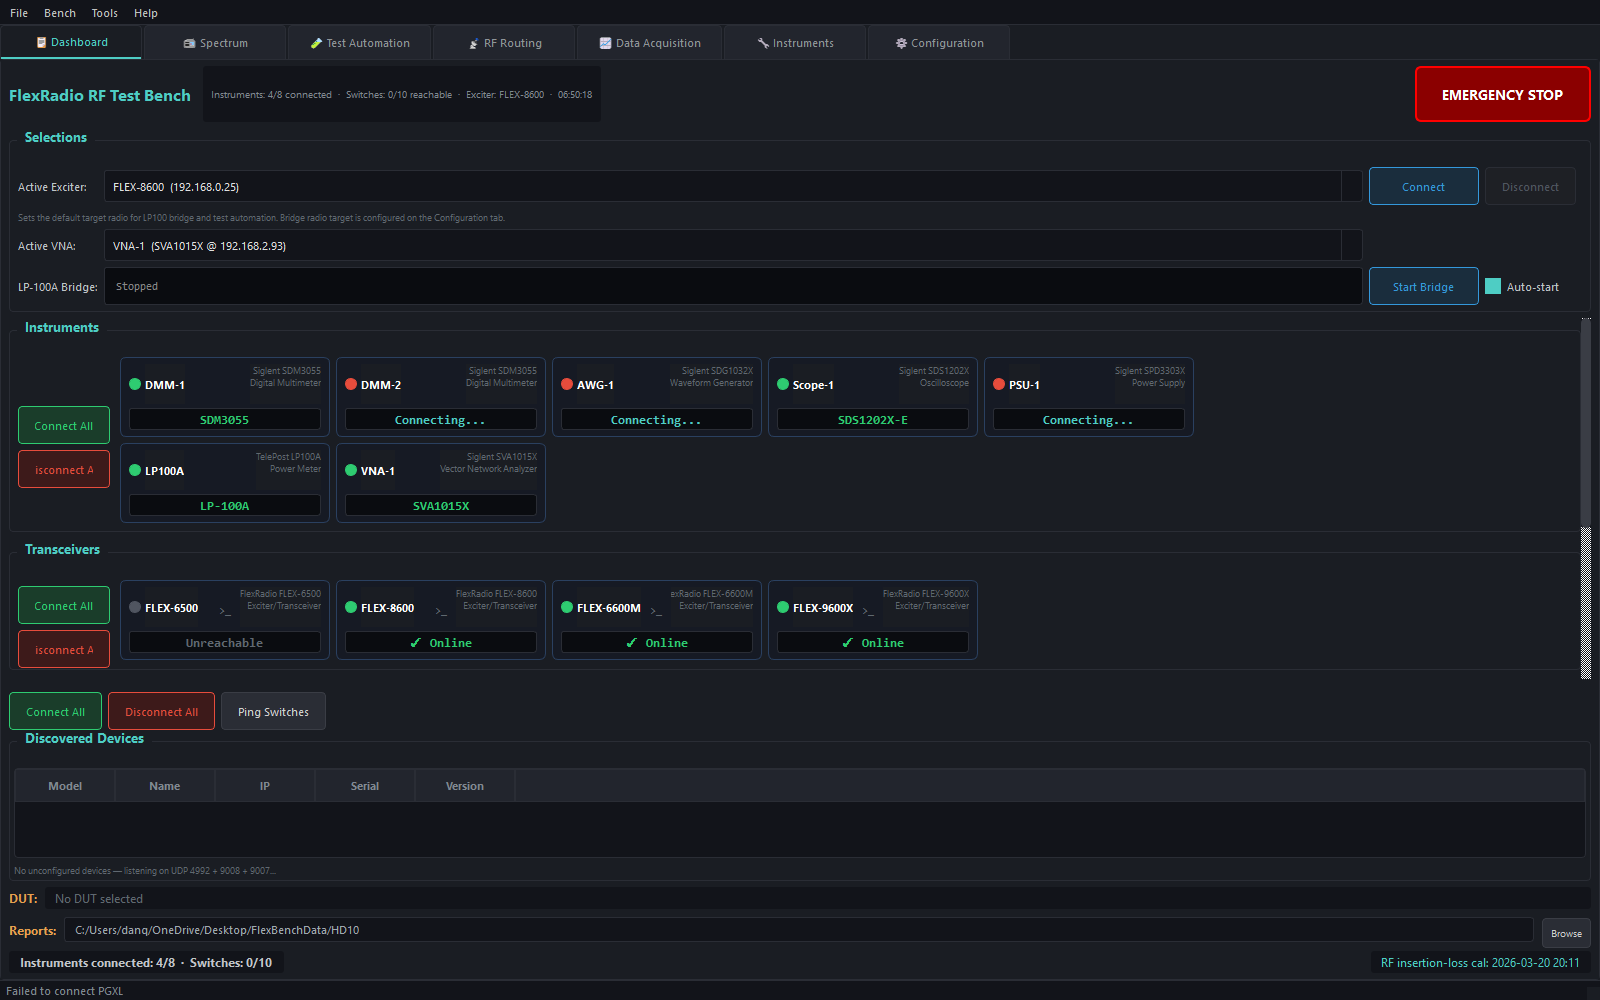This screenshot has width=1600, height=1000.
Task: Click the SVA1015X readout on VNA-1
Action: (441, 506)
